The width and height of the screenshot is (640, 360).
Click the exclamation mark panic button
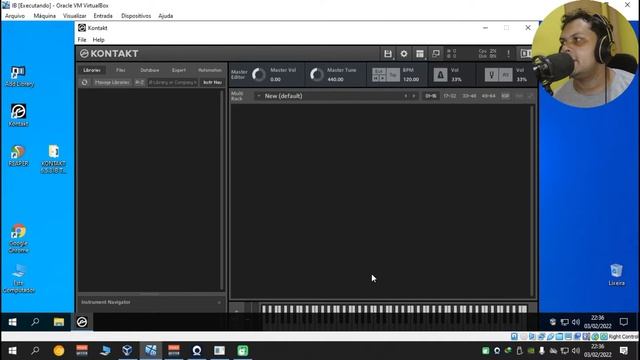508,53
